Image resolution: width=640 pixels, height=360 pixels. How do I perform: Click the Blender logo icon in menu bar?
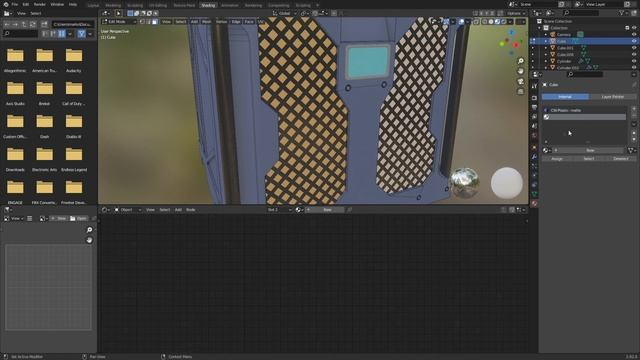pyautogui.click(x=6, y=4)
